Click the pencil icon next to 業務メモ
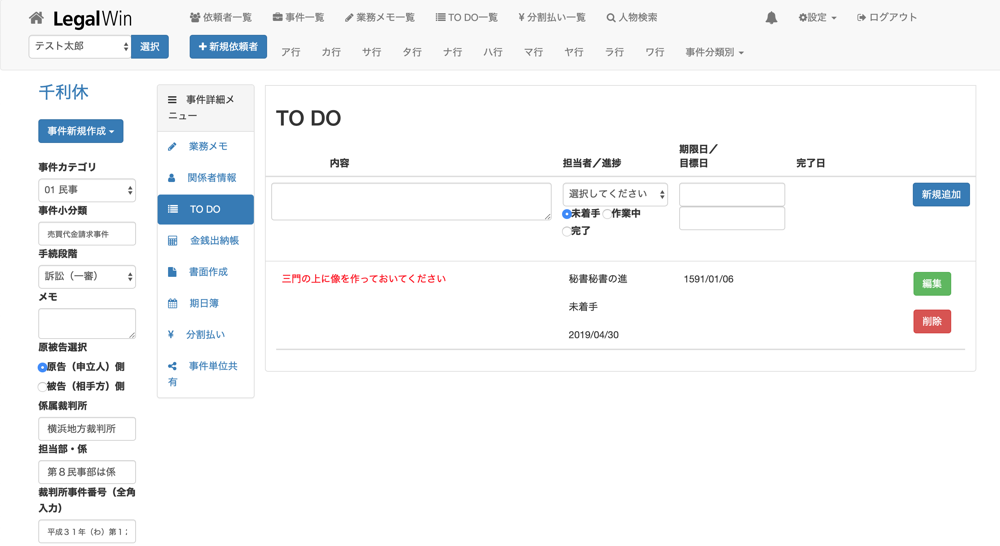The height and width of the screenshot is (546, 1000). click(x=172, y=146)
